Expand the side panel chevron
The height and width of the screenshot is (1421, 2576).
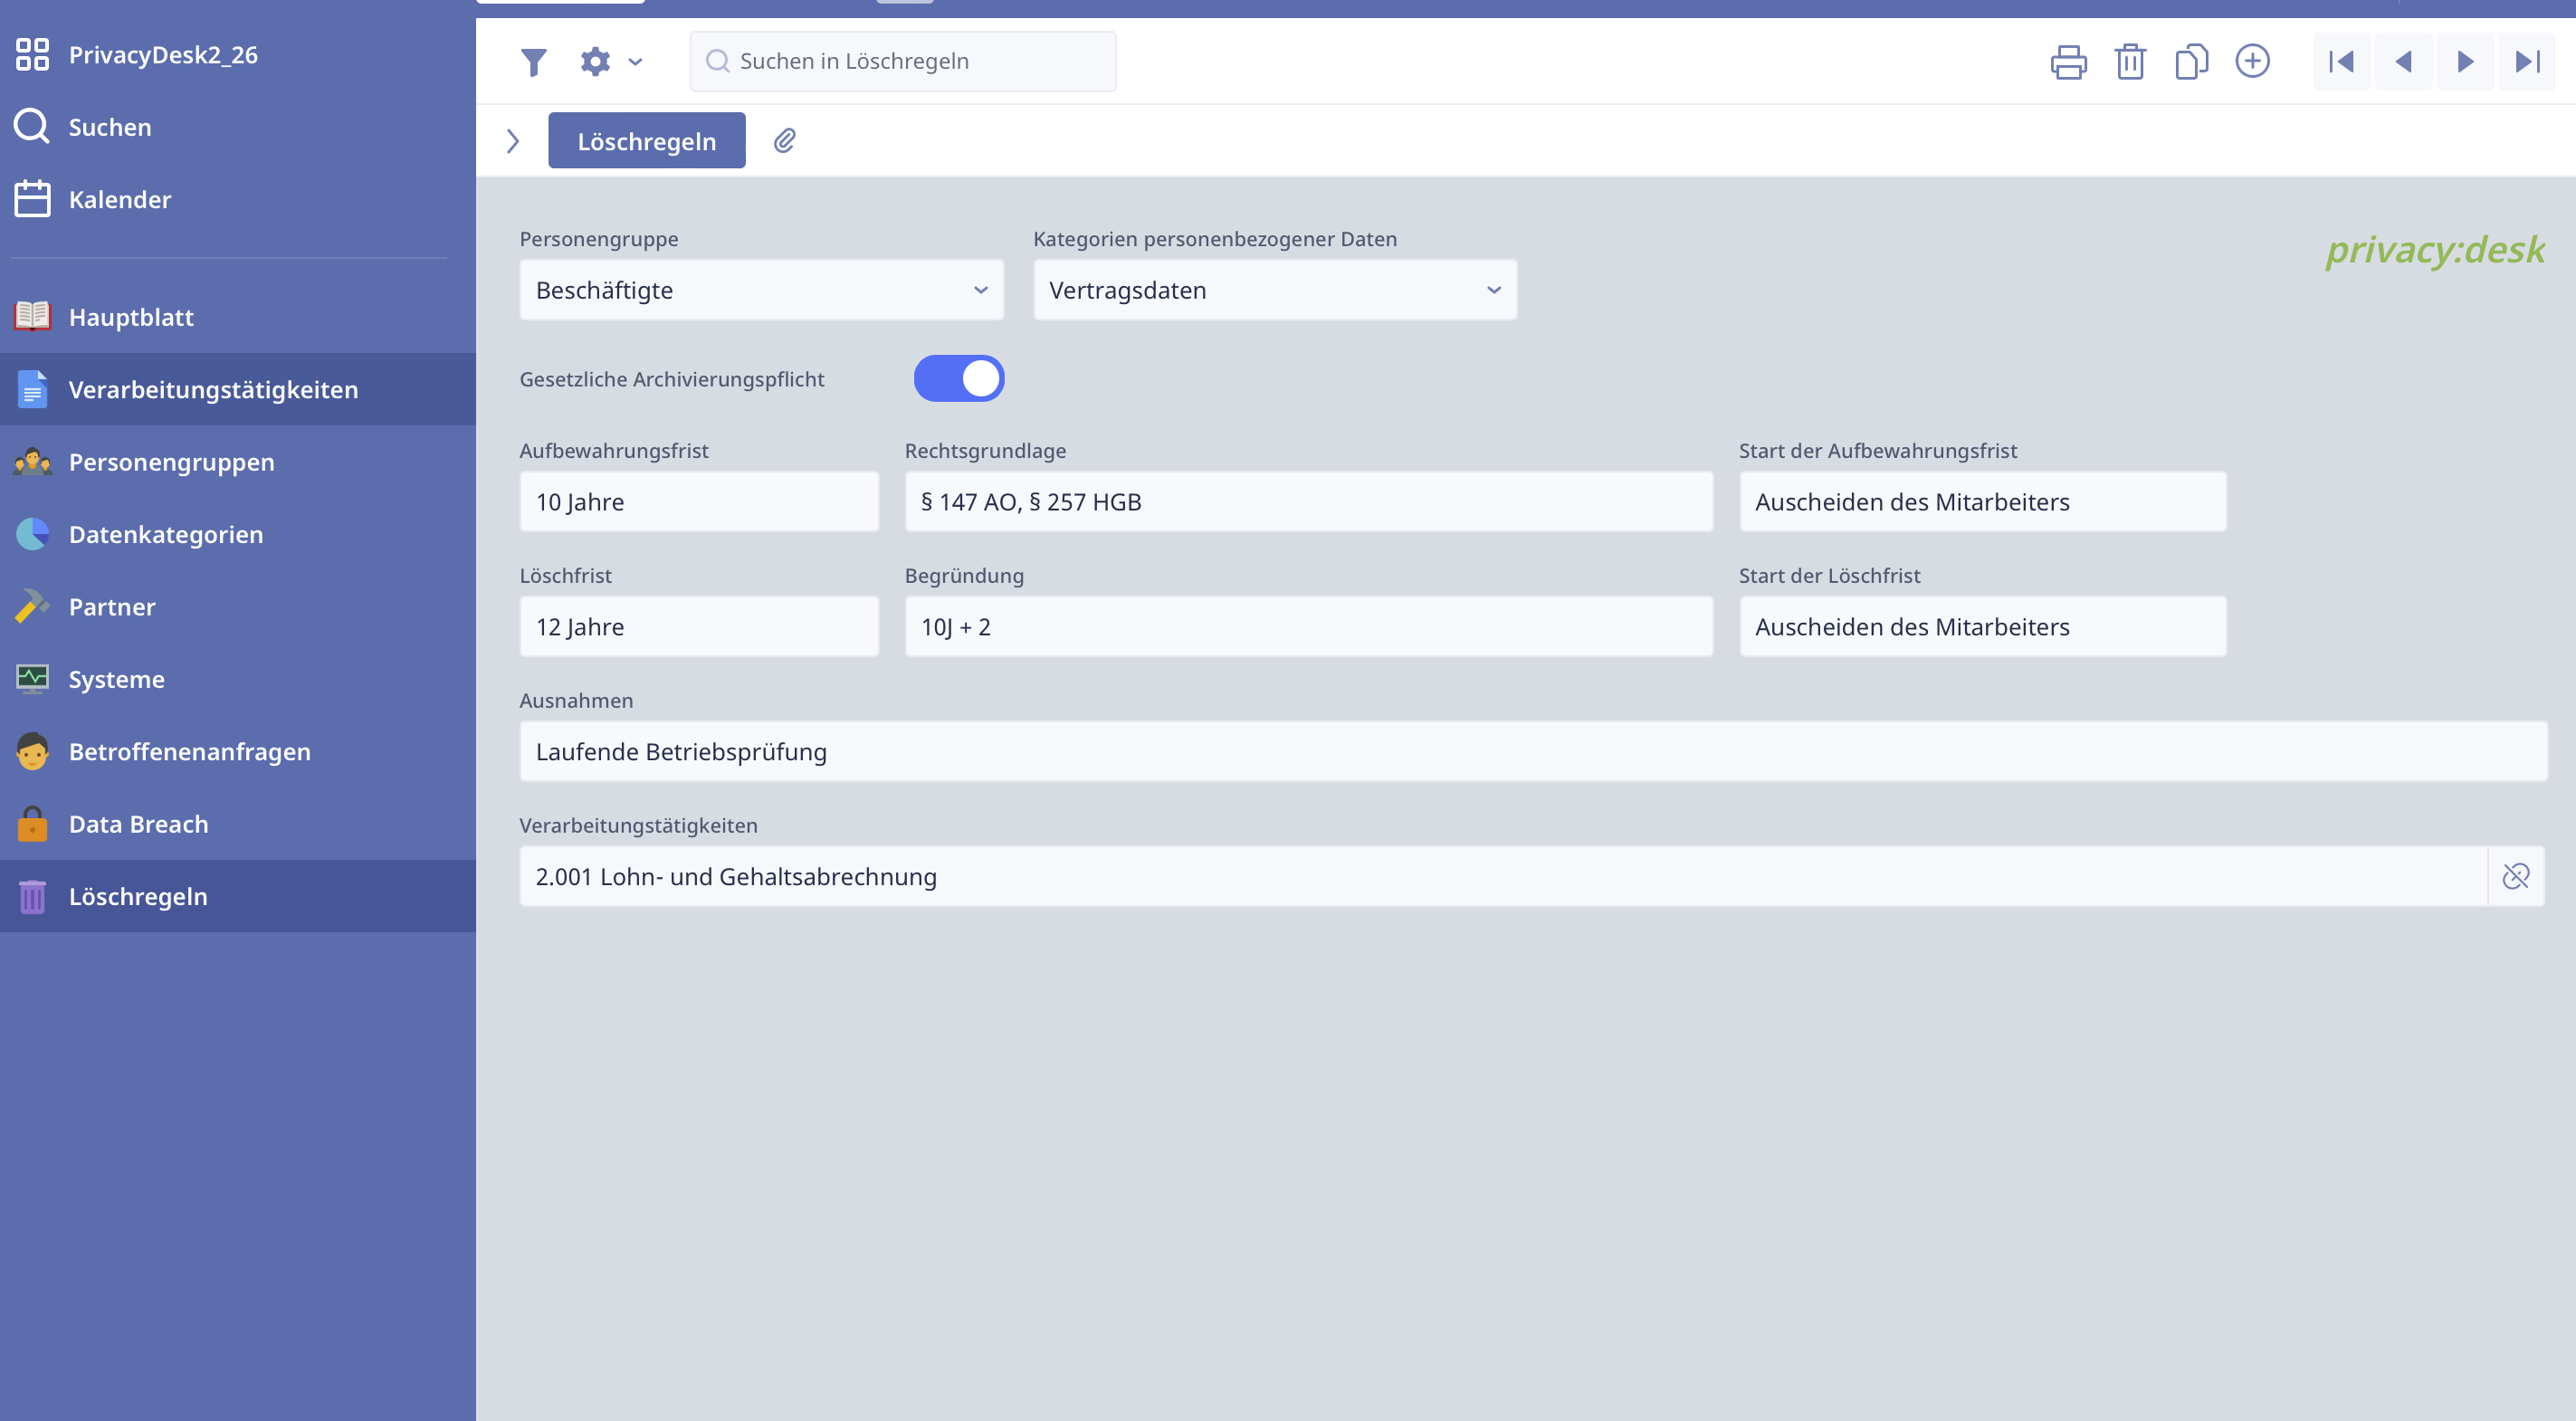pos(513,141)
